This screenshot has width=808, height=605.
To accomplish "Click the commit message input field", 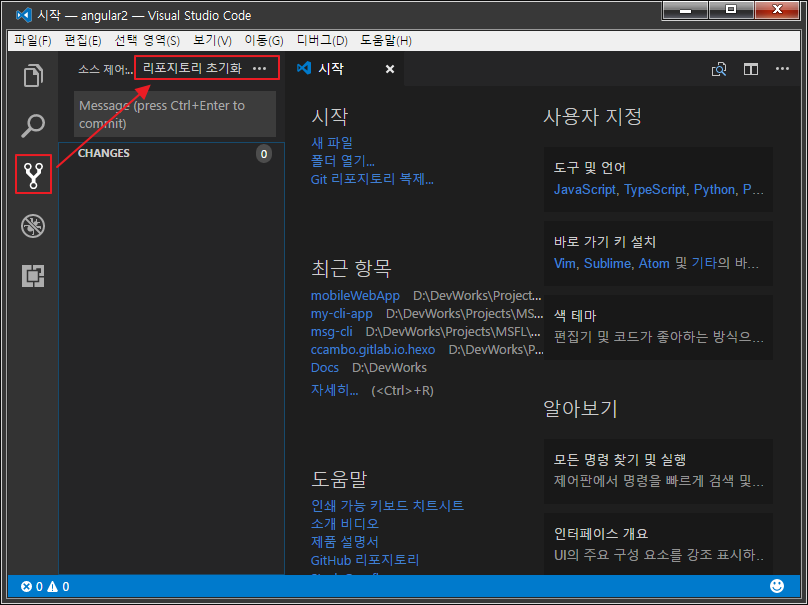I will point(175,114).
